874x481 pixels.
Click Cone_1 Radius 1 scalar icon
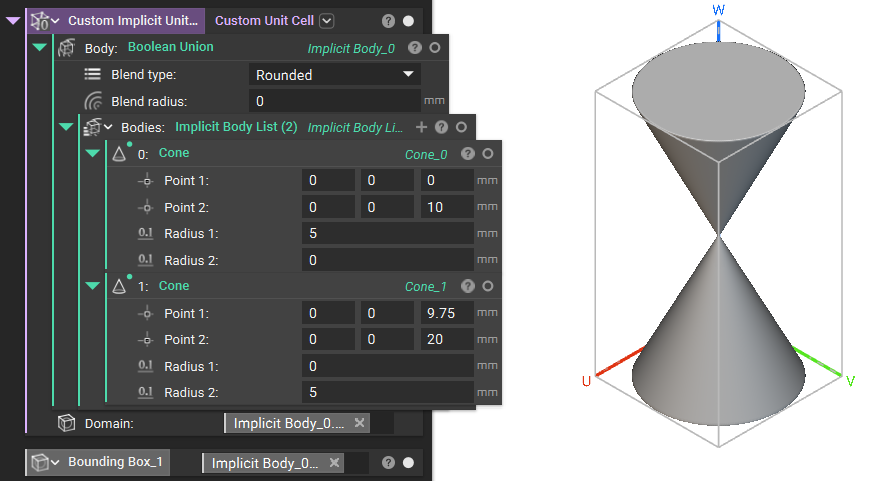coord(145,366)
